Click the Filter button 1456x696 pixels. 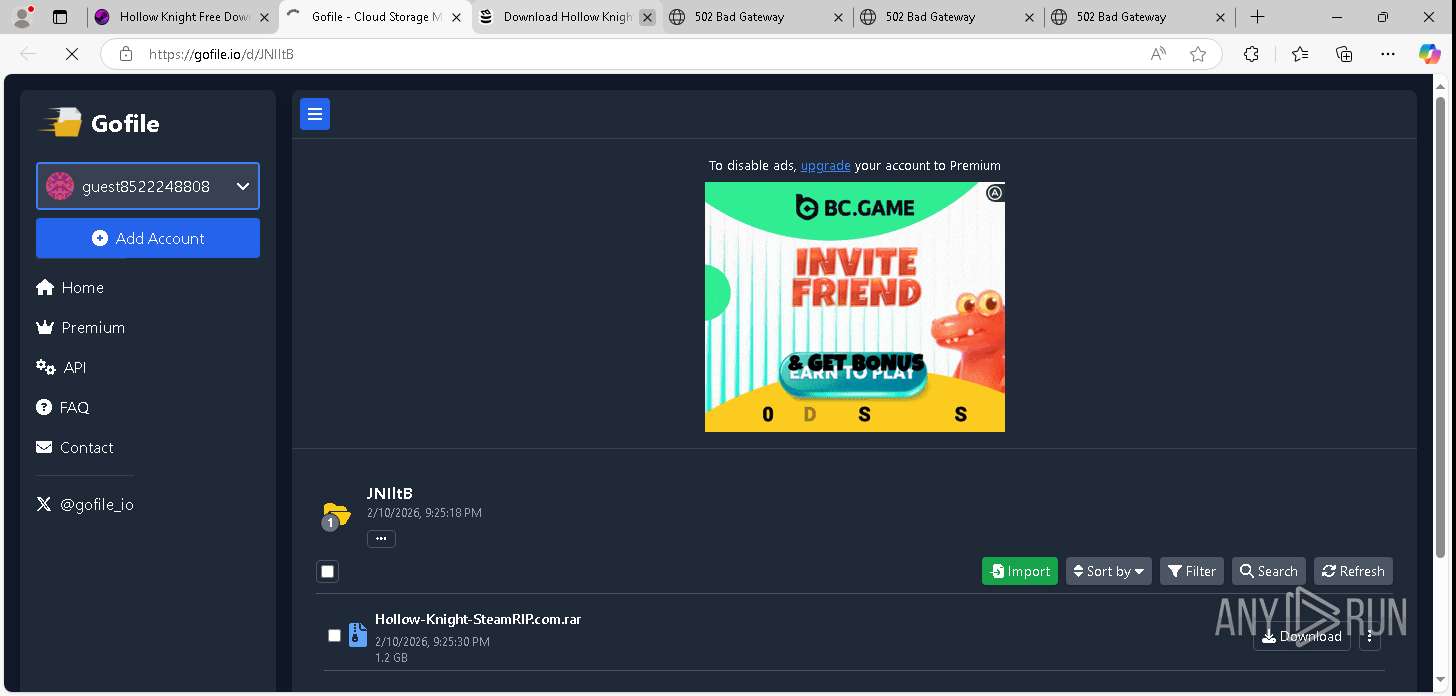pyautogui.click(x=1192, y=572)
